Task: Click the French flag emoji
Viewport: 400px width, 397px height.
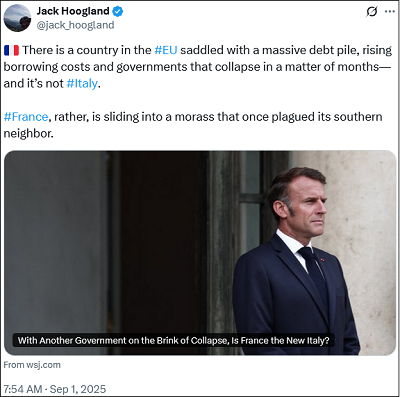Action: pos(12,50)
